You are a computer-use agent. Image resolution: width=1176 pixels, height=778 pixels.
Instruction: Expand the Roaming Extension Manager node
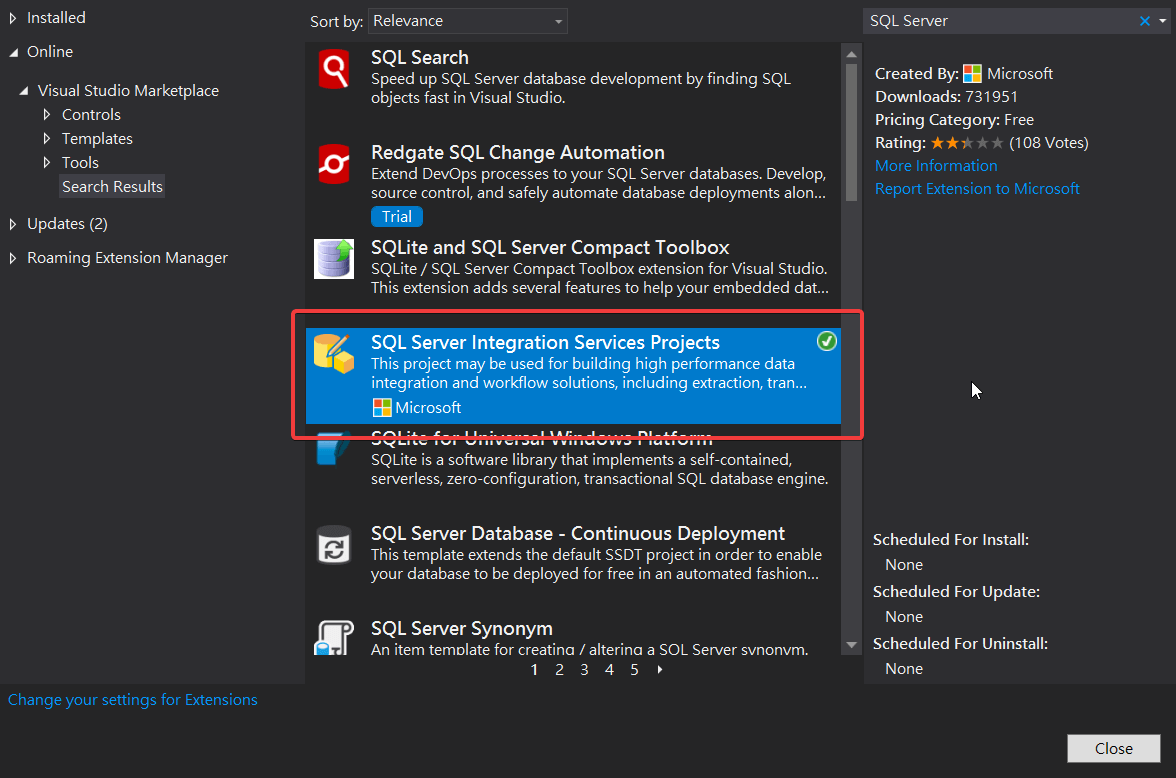[x=13, y=258]
